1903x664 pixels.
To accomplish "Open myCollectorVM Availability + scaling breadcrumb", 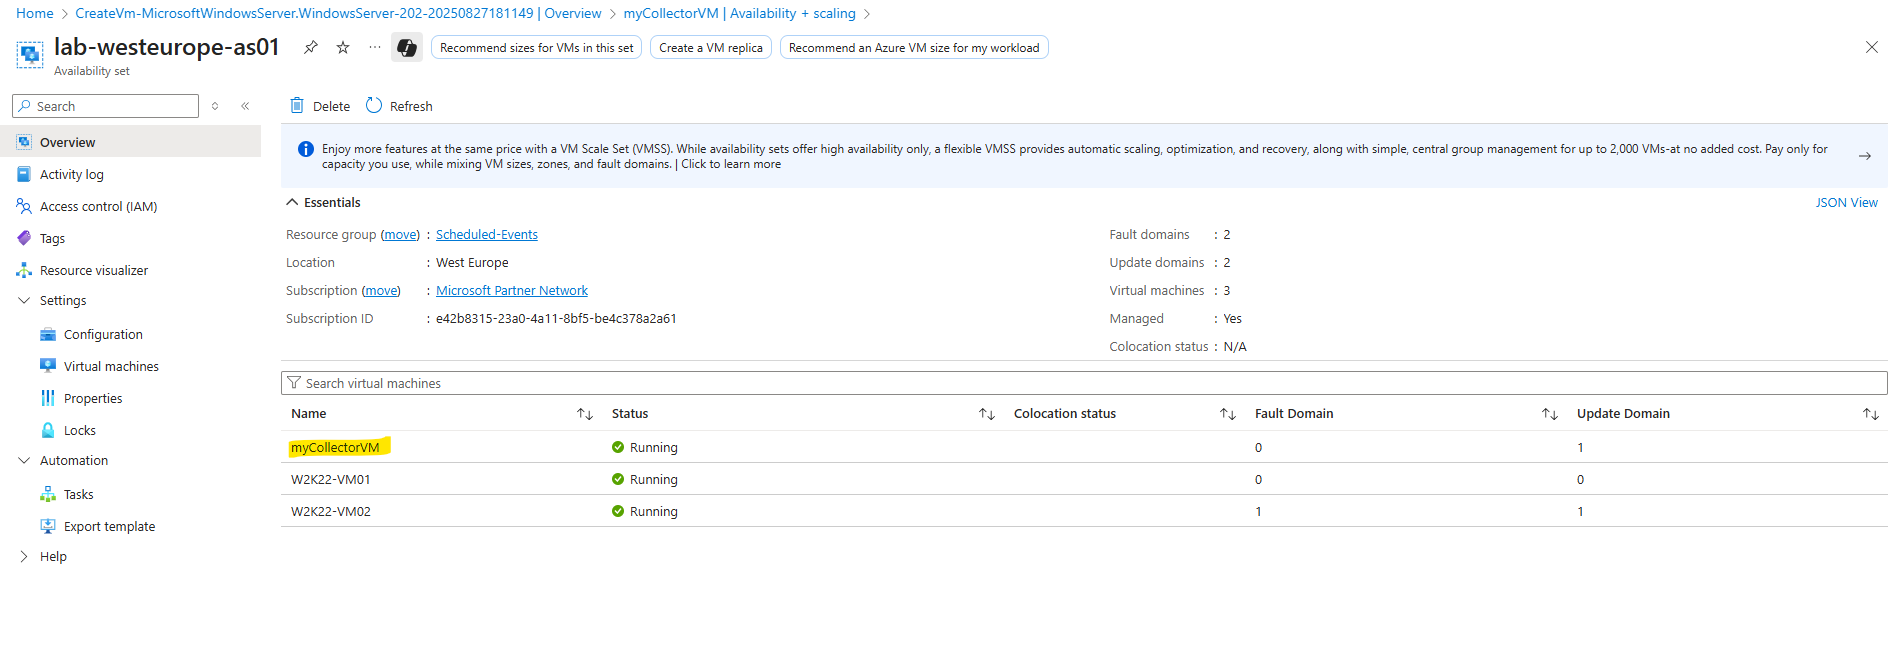I will coord(740,13).
